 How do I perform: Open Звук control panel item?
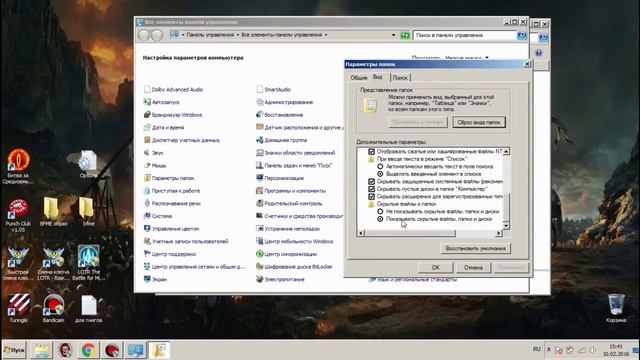(x=153, y=153)
